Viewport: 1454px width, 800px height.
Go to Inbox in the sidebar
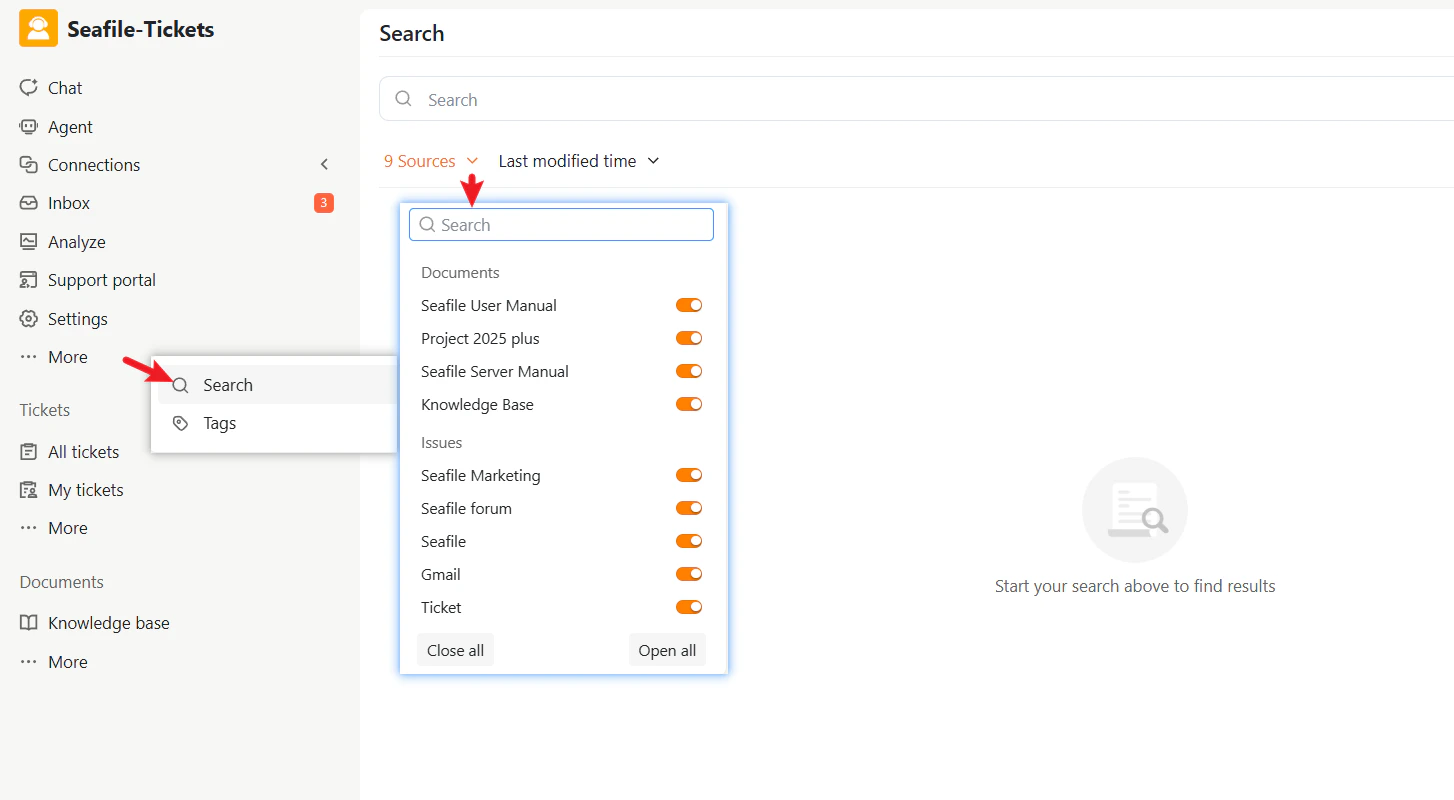[69, 203]
